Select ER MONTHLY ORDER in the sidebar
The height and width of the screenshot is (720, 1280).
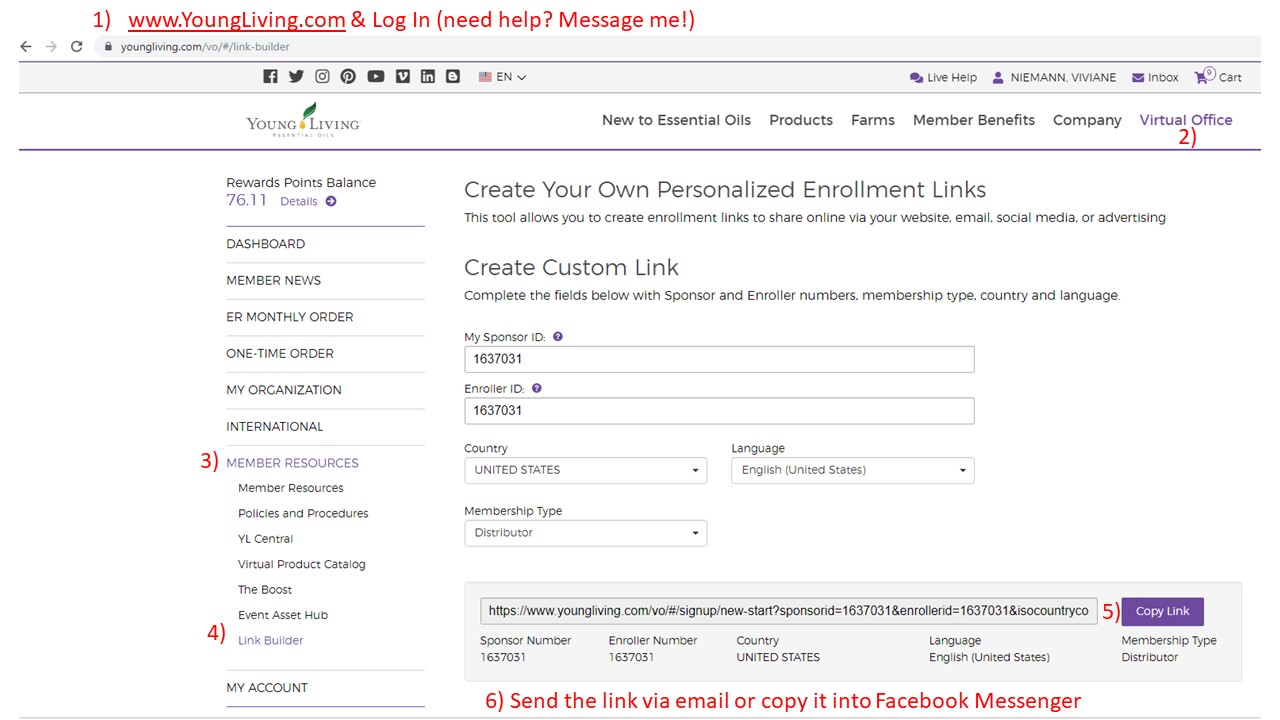tap(290, 317)
